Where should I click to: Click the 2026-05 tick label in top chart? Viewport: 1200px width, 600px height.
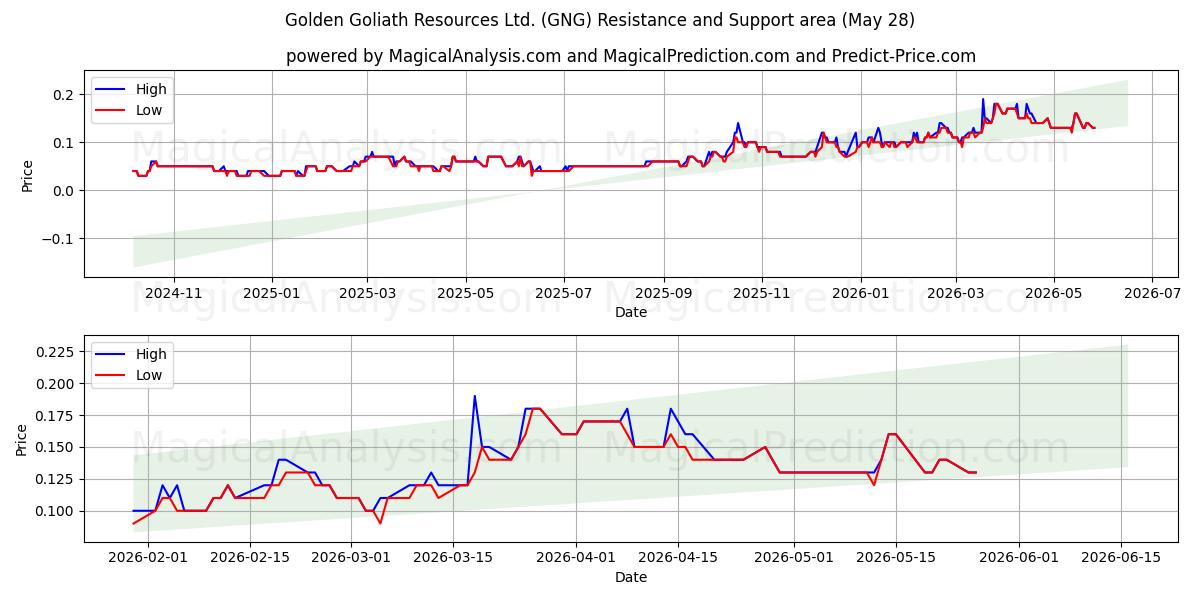click(1053, 293)
